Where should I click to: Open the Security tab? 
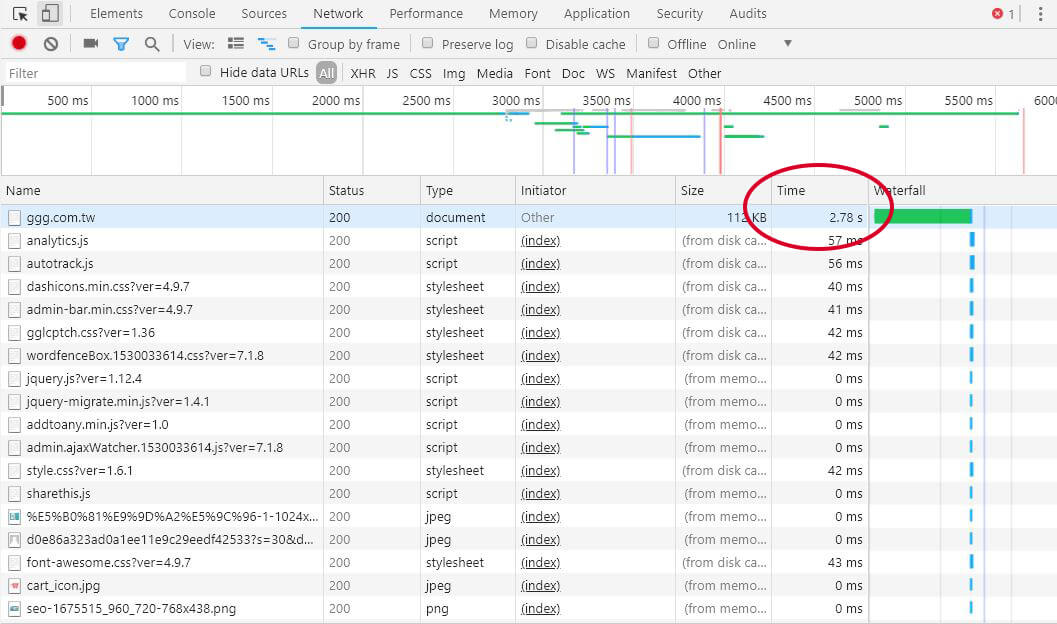click(x=680, y=13)
